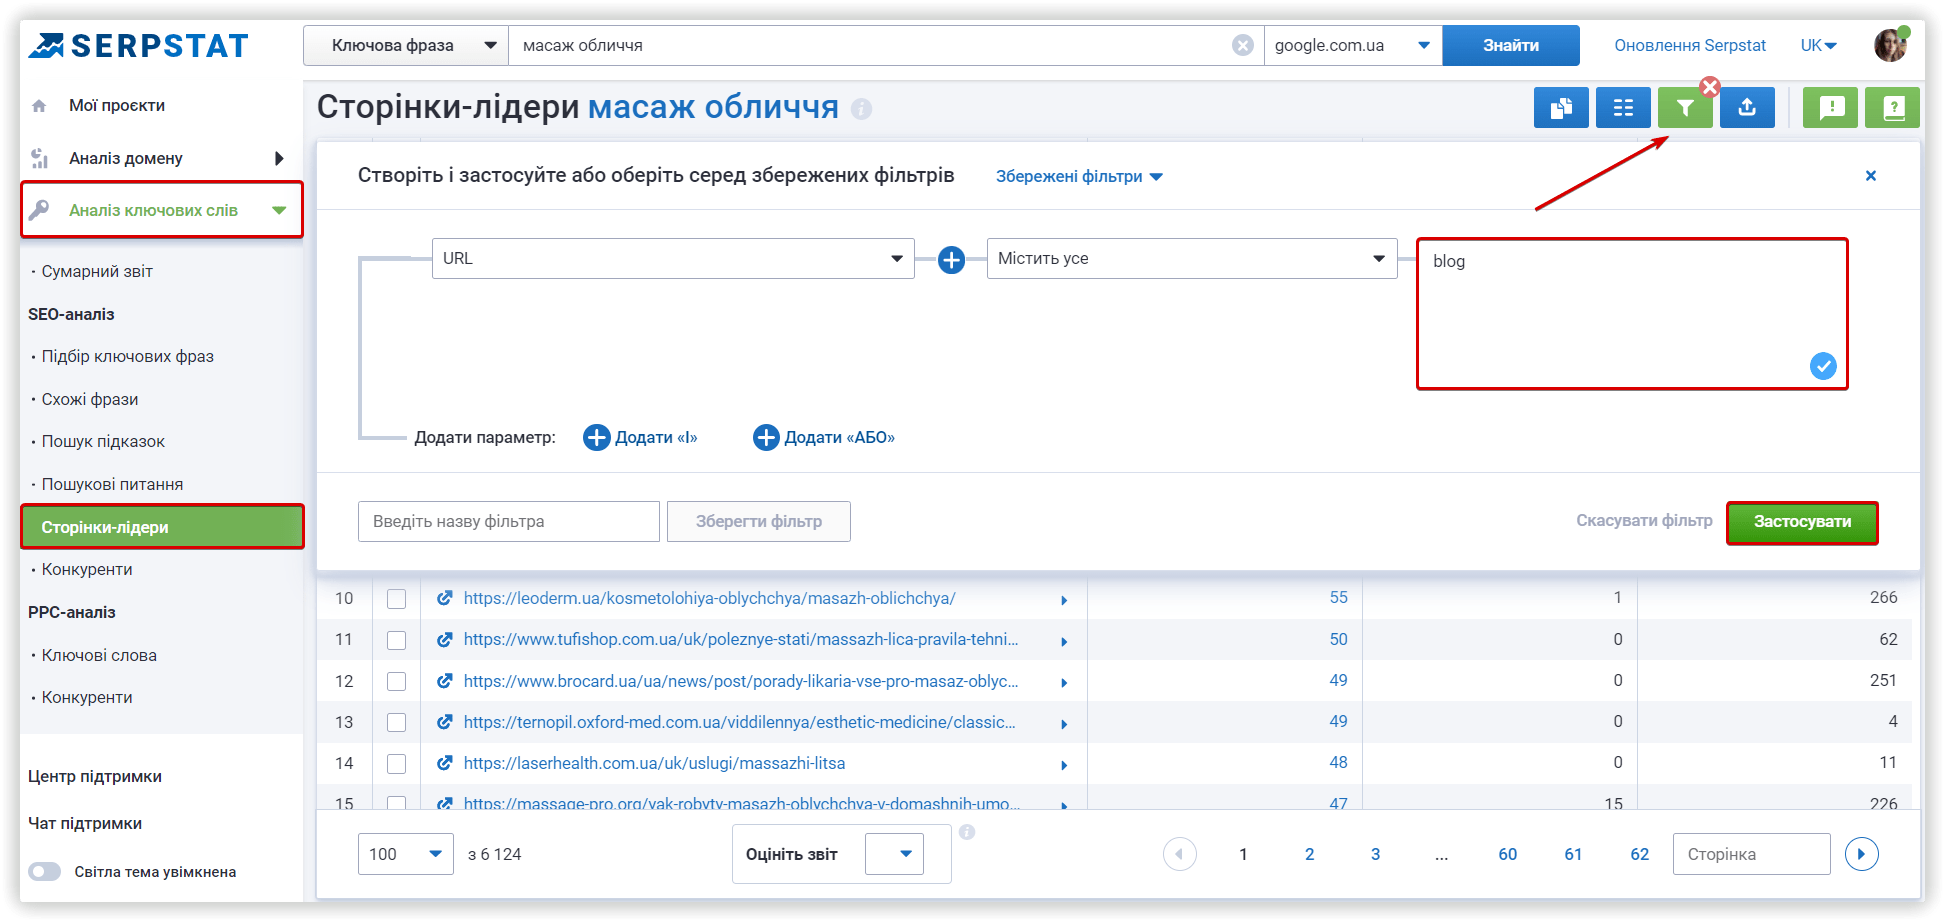Check the checkbox for row 14

point(397,764)
